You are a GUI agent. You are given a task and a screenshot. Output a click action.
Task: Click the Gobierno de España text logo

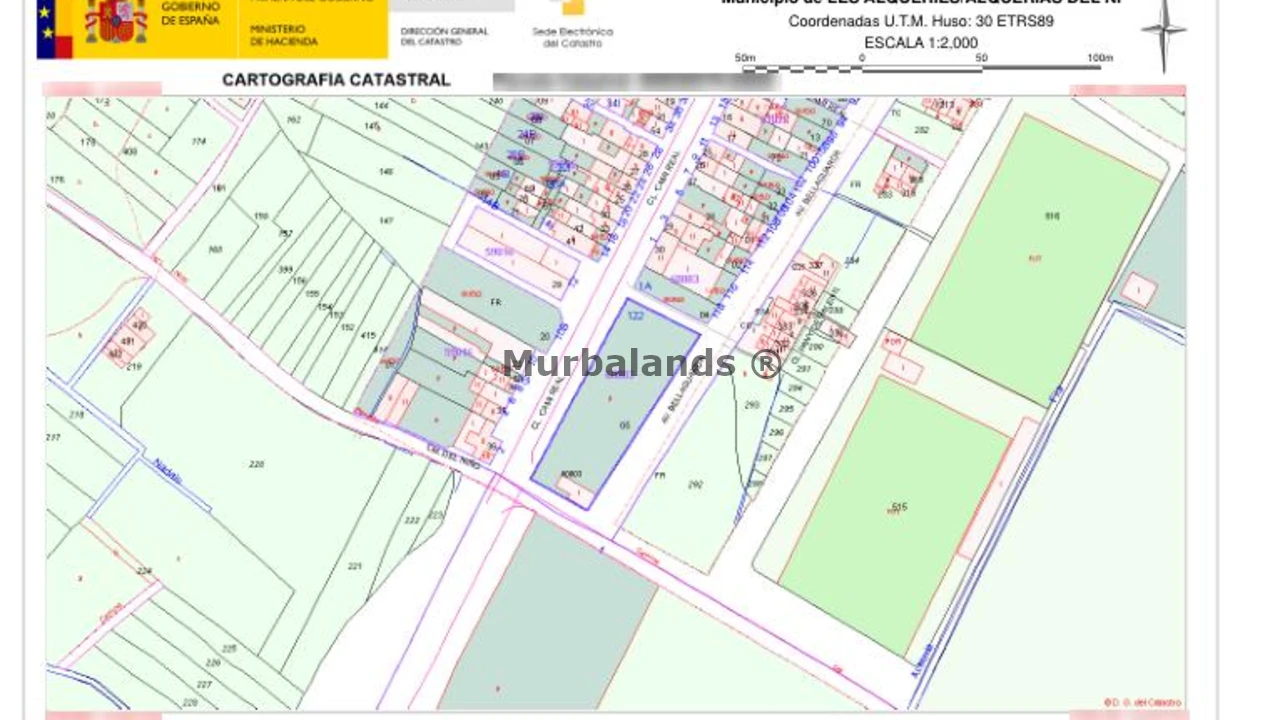coord(190,13)
